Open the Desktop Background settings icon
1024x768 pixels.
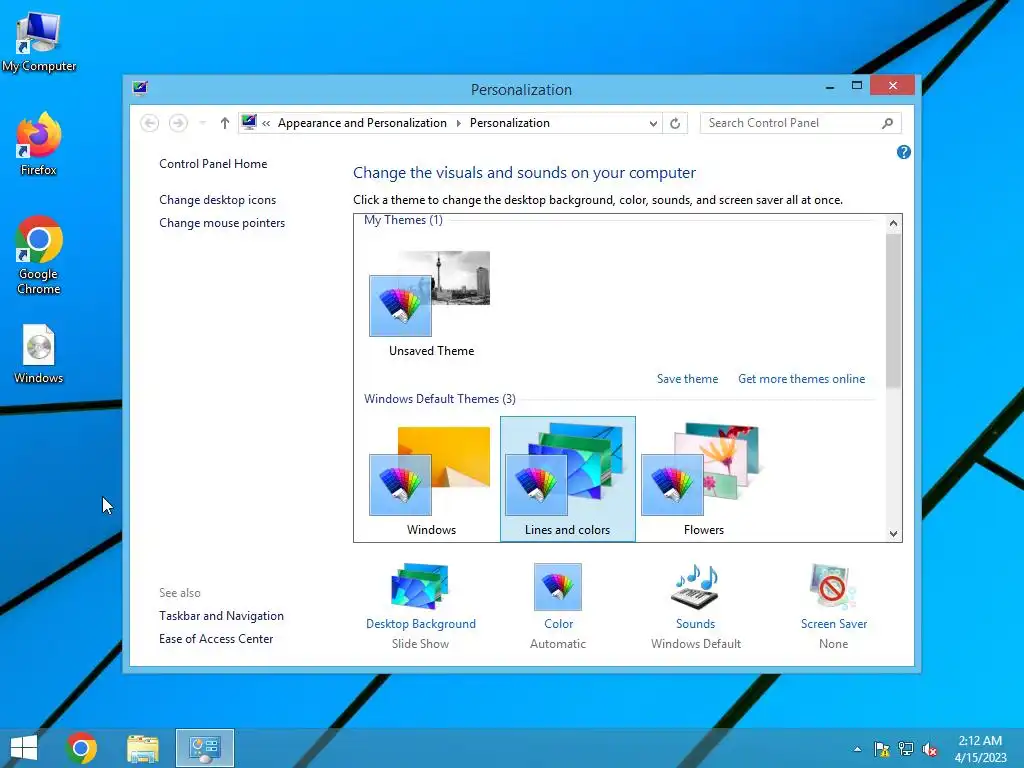pyautogui.click(x=420, y=586)
